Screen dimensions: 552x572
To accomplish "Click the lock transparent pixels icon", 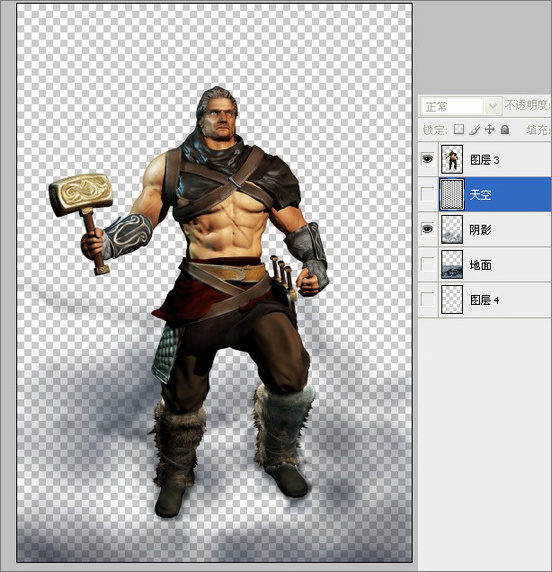I will point(459,130).
